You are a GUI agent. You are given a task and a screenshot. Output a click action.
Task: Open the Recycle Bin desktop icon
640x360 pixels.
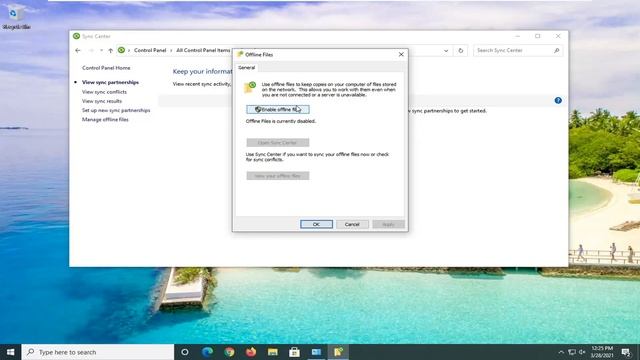(16, 17)
